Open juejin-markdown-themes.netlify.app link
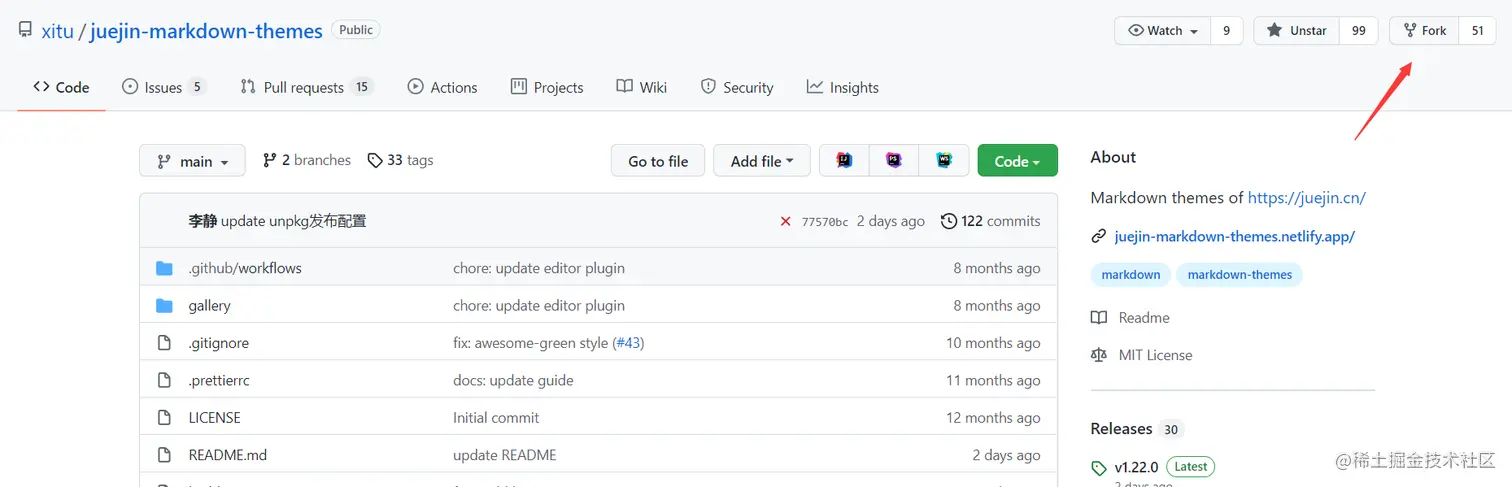This screenshot has height=487, width=1512. (1234, 237)
